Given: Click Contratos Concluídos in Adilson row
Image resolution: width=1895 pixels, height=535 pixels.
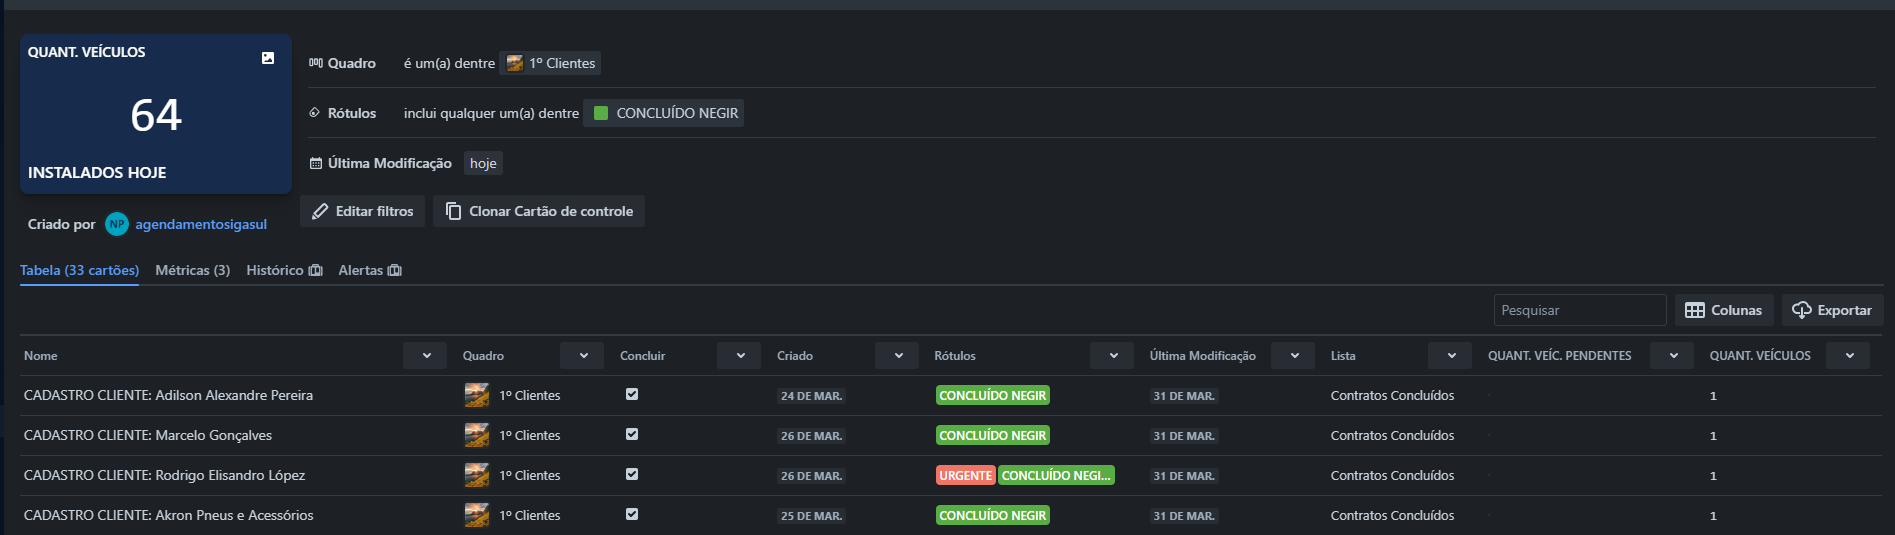Looking at the screenshot, I should pyautogui.click(x=1392, y=395).
